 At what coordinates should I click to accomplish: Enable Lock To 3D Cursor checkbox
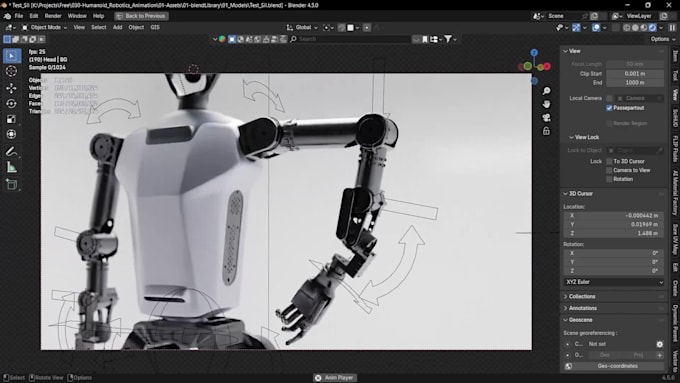click(609, 161)
